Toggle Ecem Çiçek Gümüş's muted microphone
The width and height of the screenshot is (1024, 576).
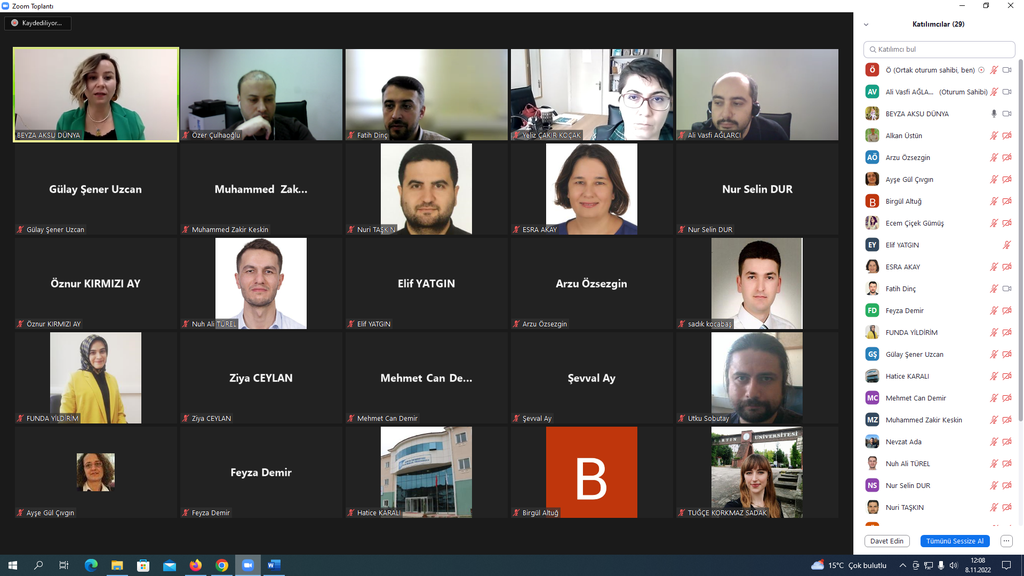point(994,223)
